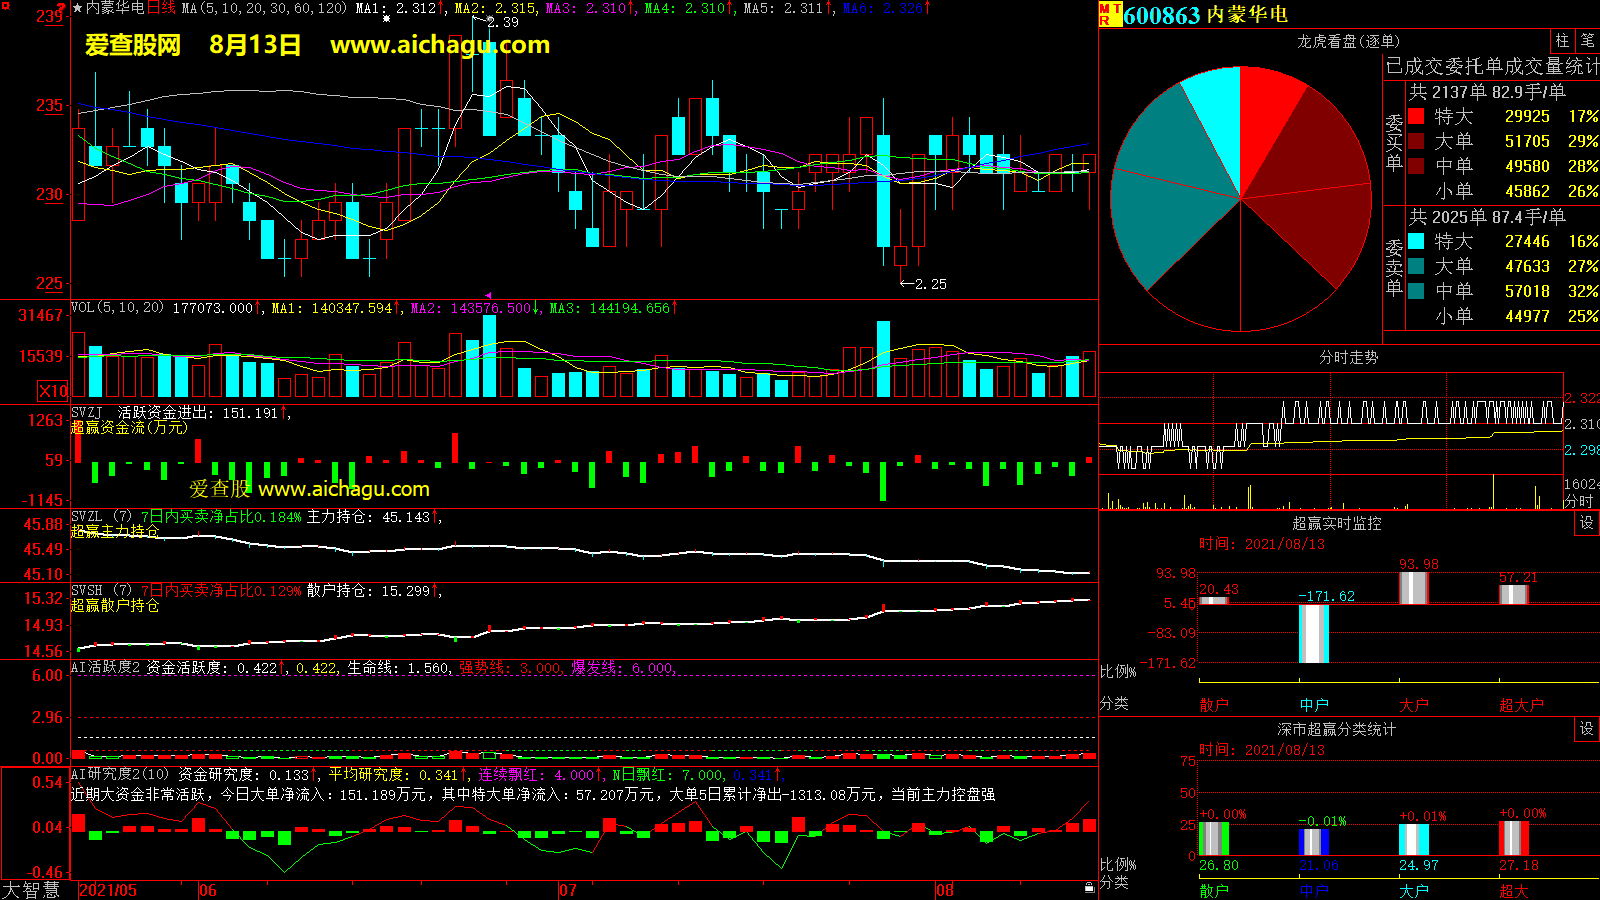Click the red question mark icon above chart

60,7
